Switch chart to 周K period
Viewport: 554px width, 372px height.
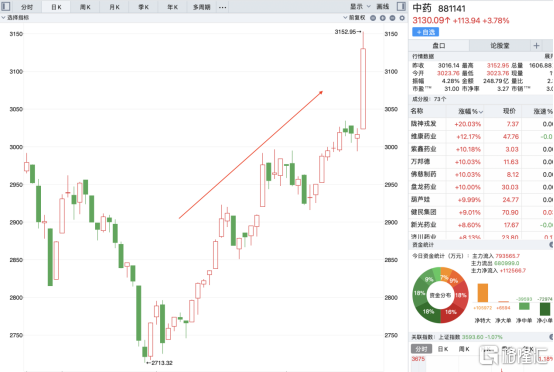85,7
